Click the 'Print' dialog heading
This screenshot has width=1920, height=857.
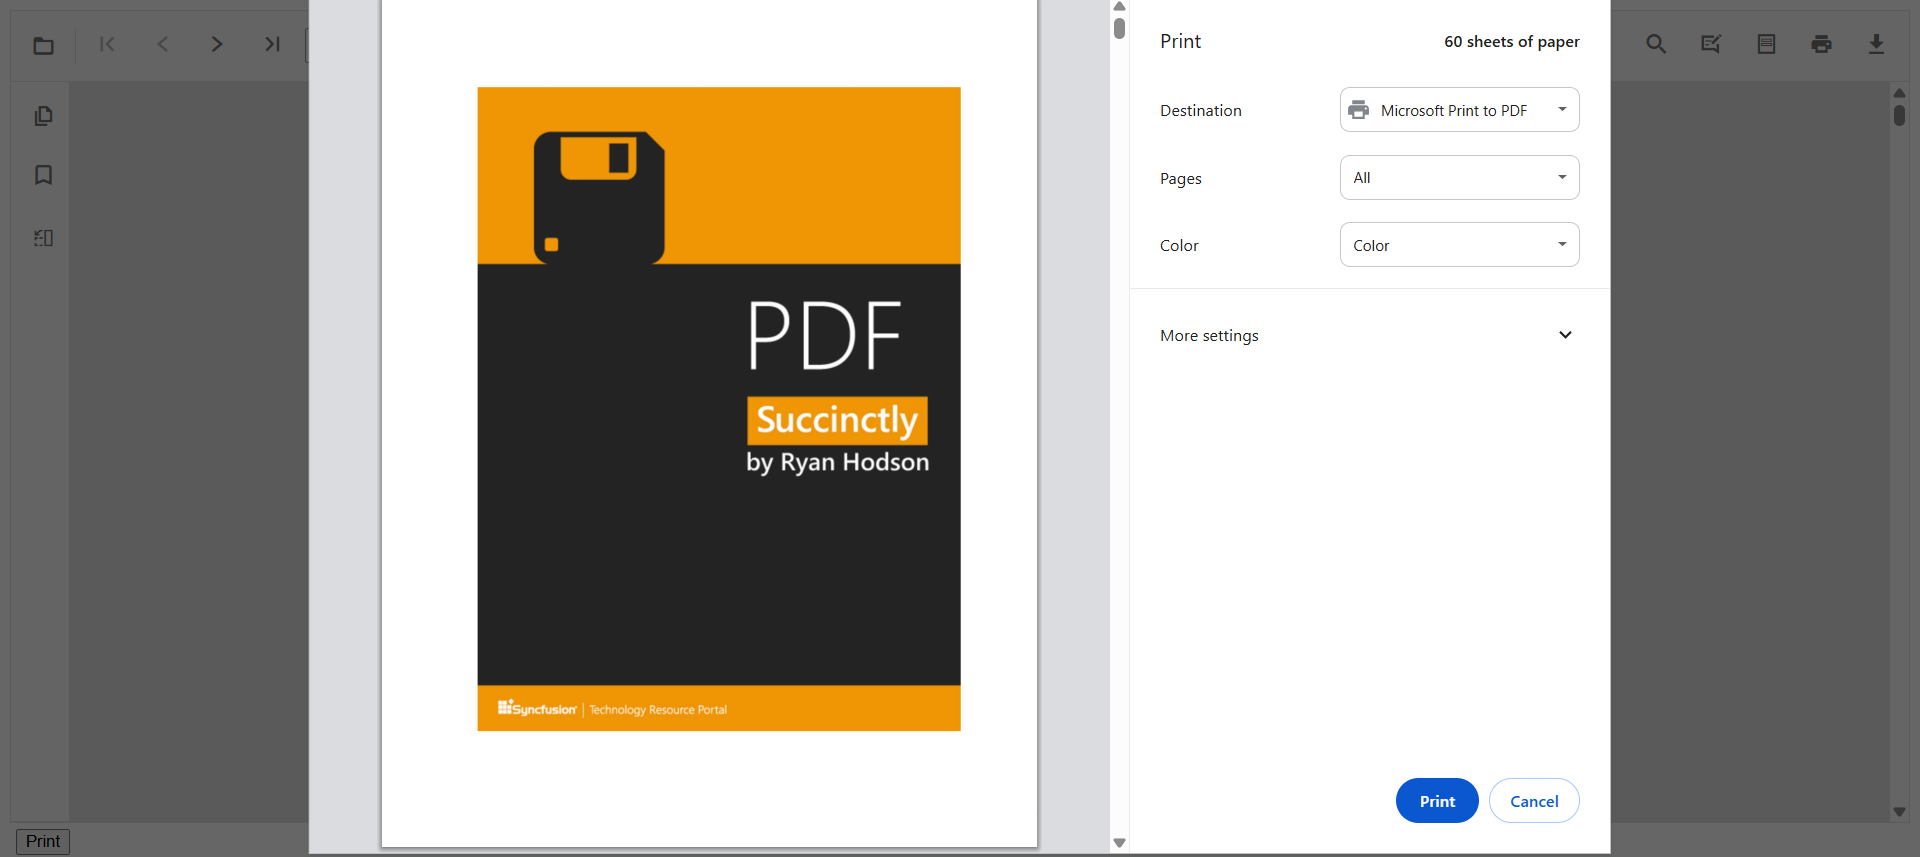[1180, 41]
